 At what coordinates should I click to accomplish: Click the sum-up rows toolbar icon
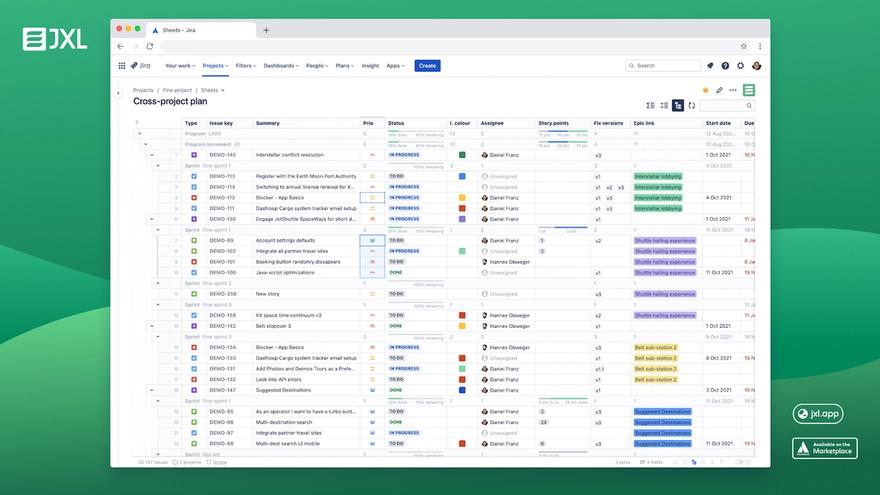[650, 106]
